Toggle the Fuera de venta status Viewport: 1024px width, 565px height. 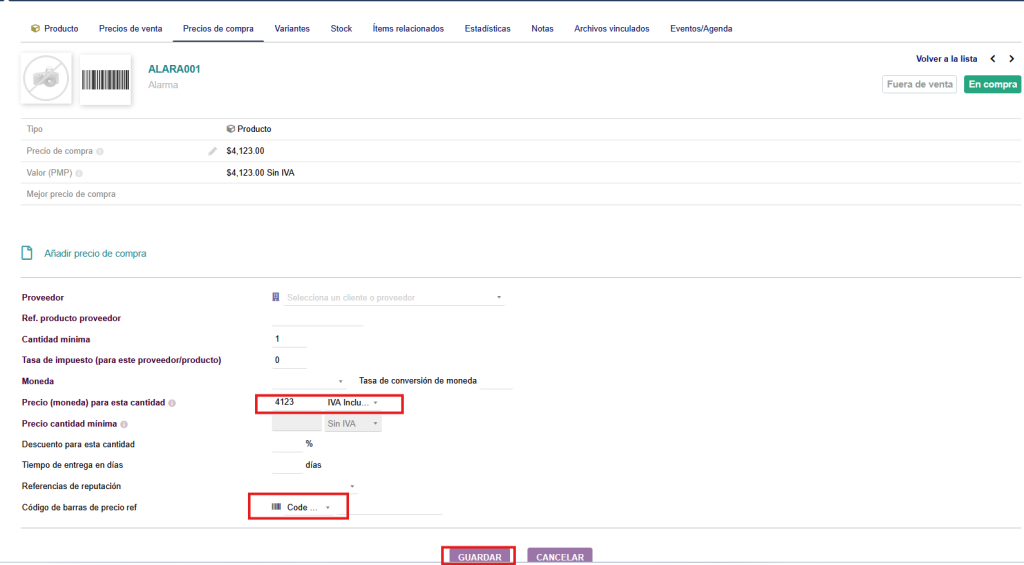coord(919,85)
